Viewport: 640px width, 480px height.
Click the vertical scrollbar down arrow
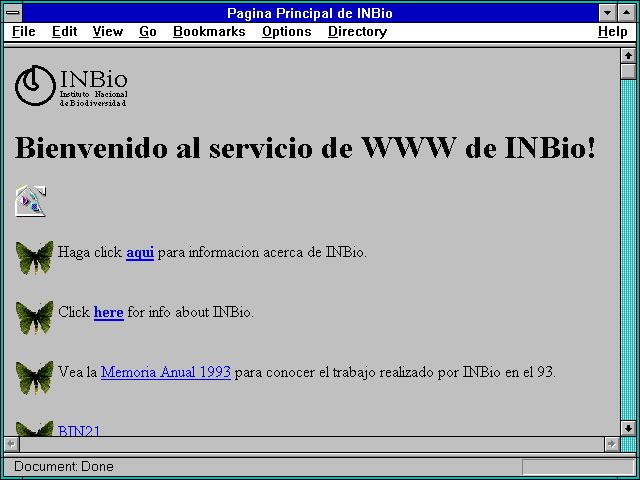628,428
